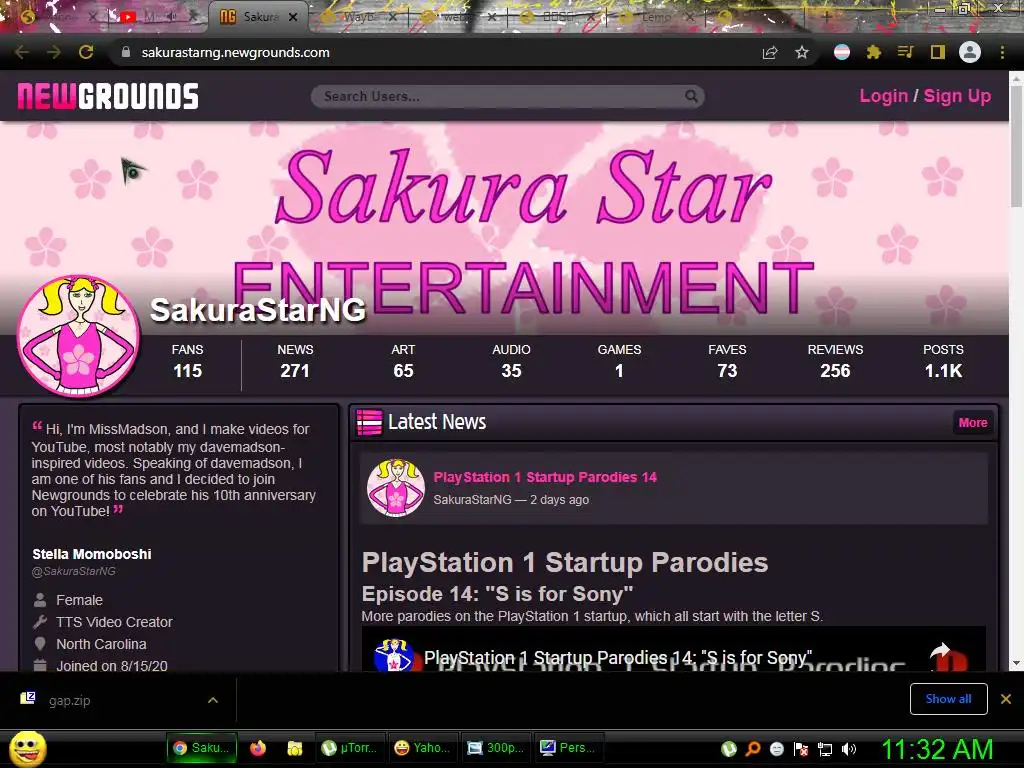
Task: Open the GAMES 1 section
Action: tap(619, 361)
